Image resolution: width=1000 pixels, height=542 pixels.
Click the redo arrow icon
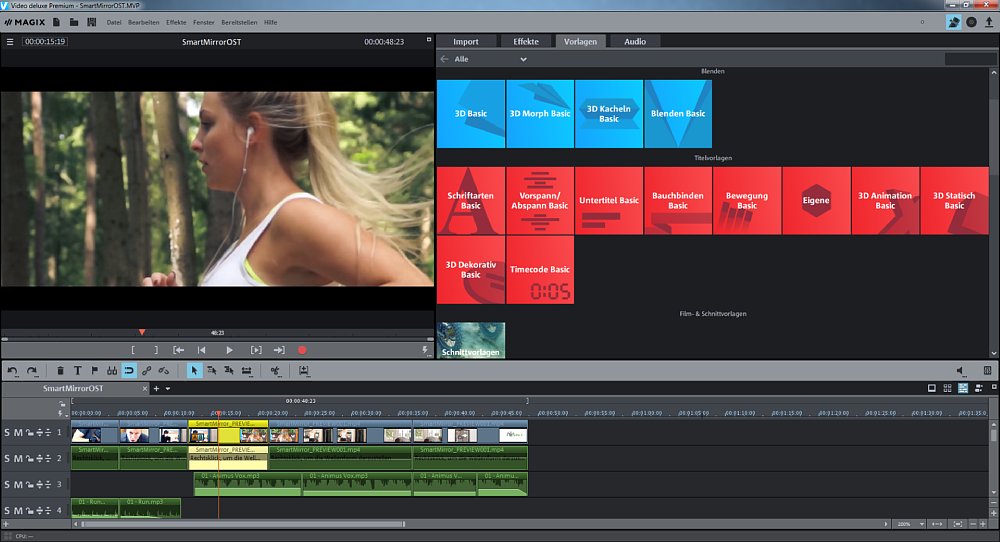pos(31,370)
